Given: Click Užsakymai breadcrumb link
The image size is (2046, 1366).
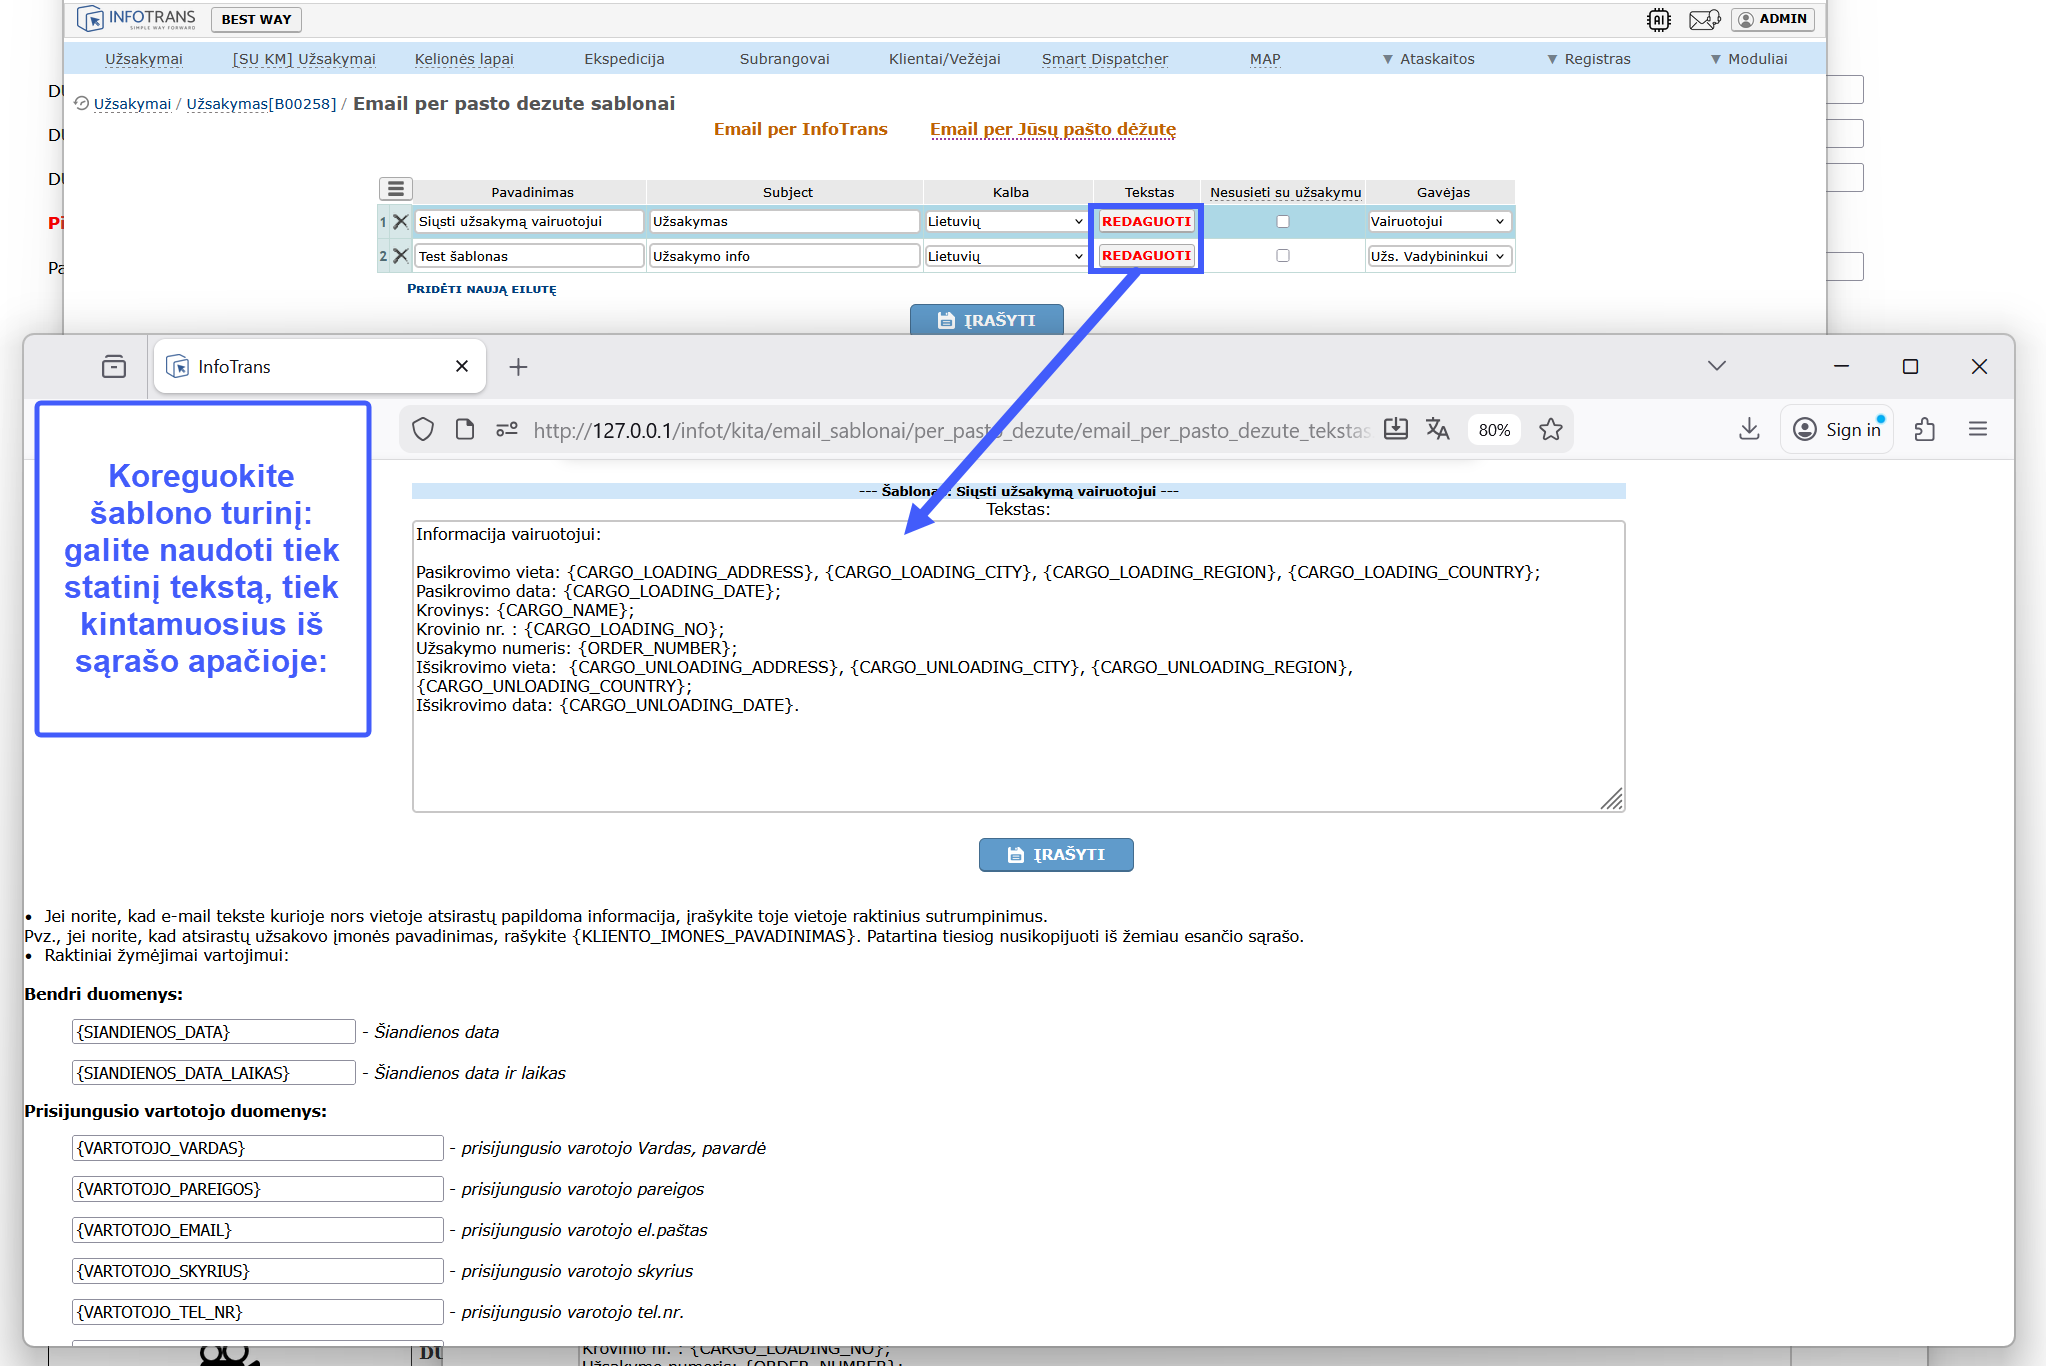Looking at the screenshot, I should point(133,104).
